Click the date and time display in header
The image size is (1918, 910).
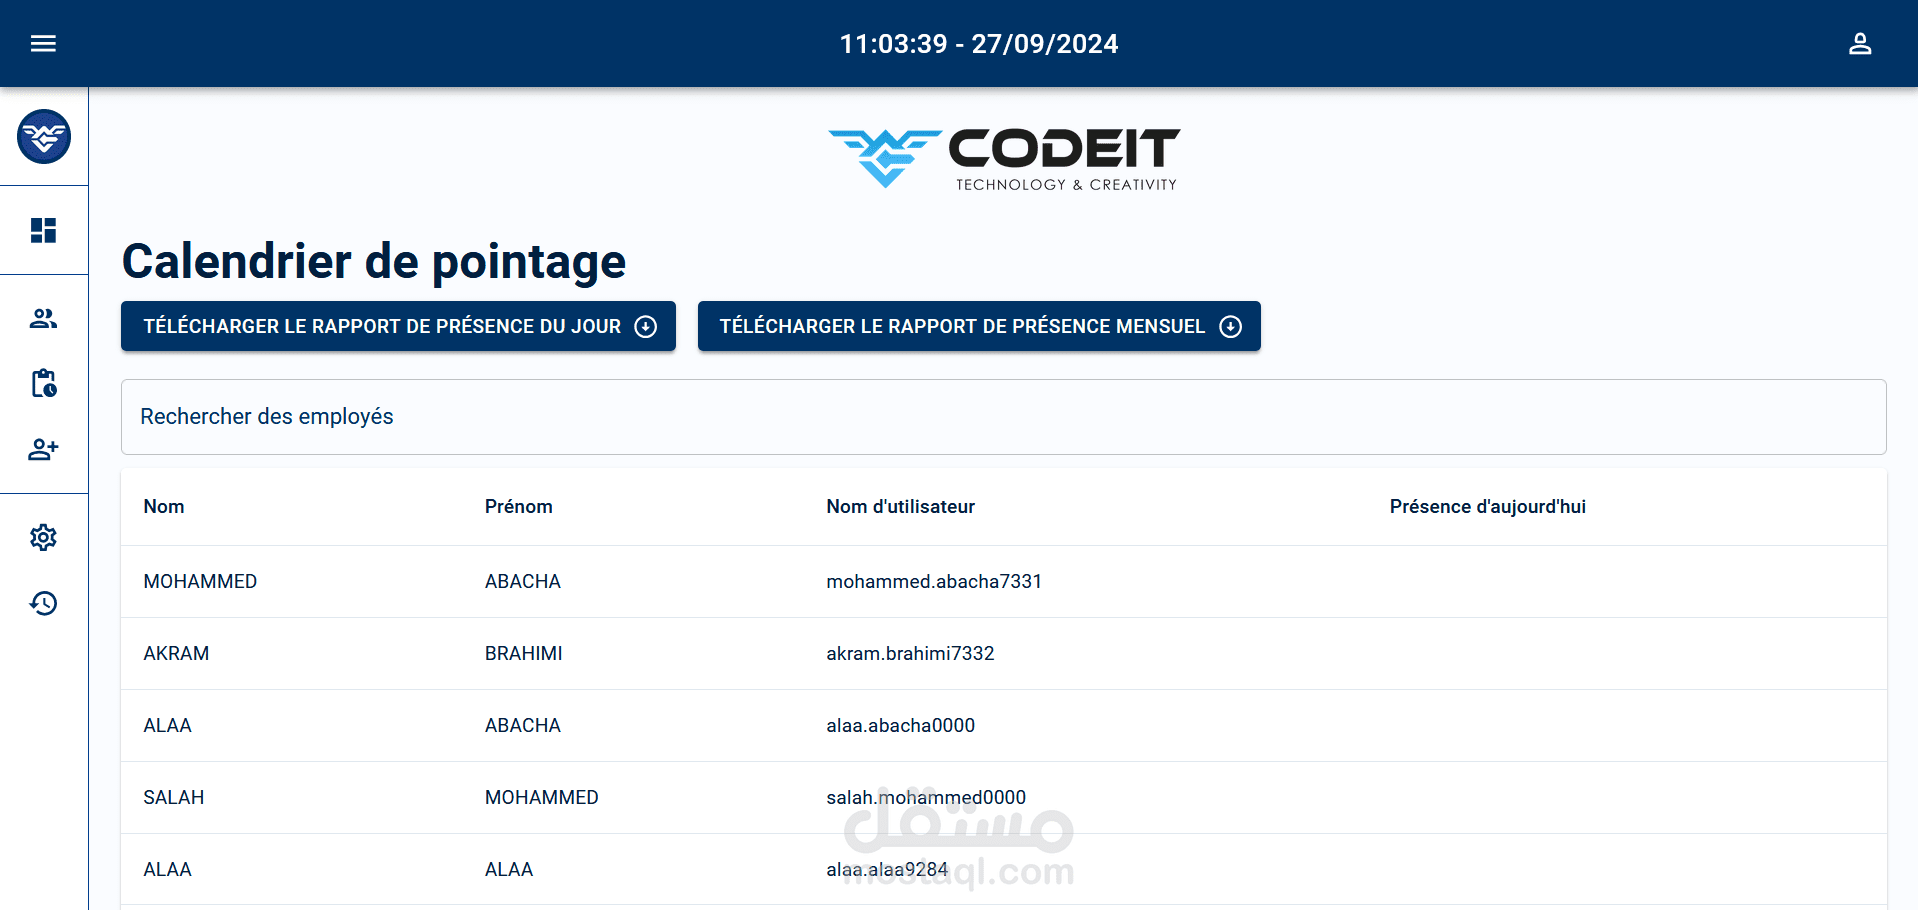point(979,44)
